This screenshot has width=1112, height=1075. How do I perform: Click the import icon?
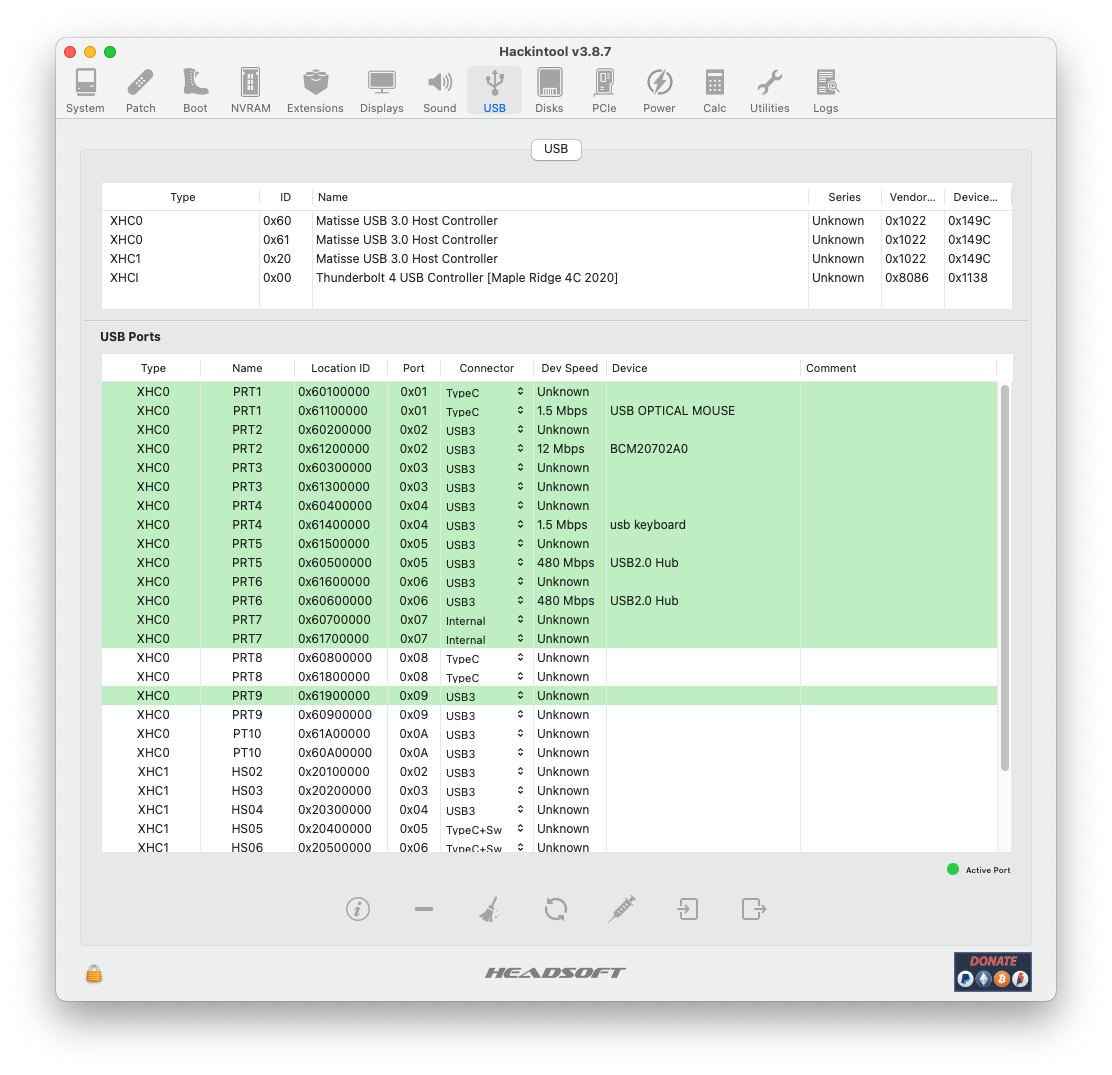point(688,909)
